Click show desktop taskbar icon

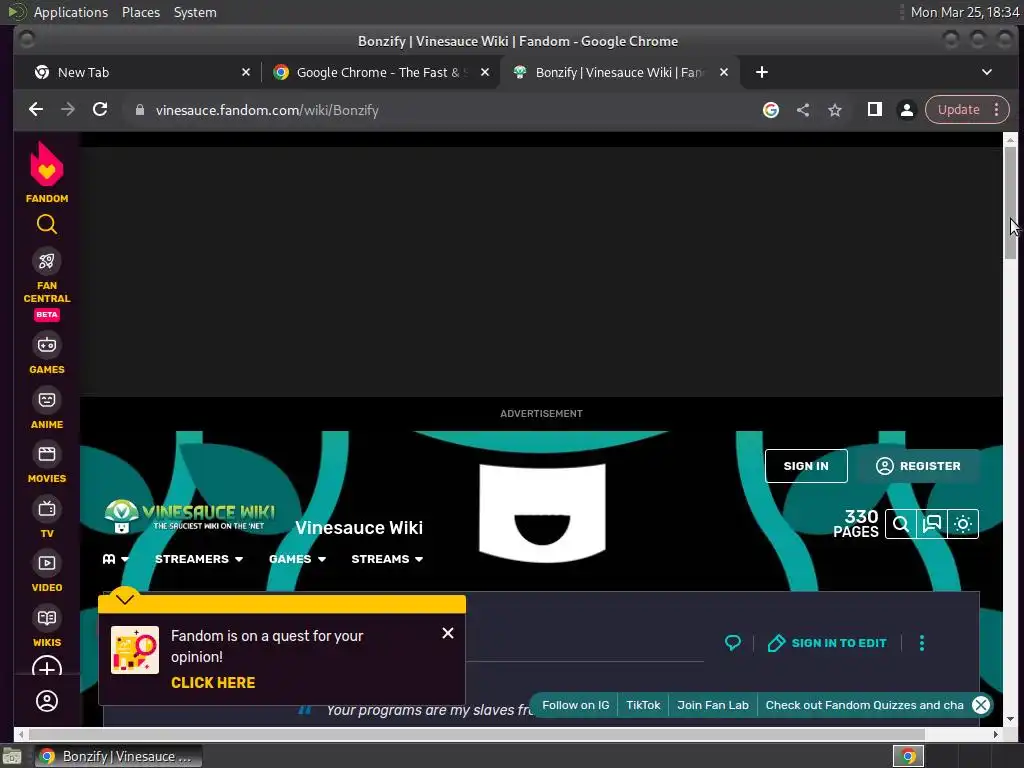click(x=12, y=756)
